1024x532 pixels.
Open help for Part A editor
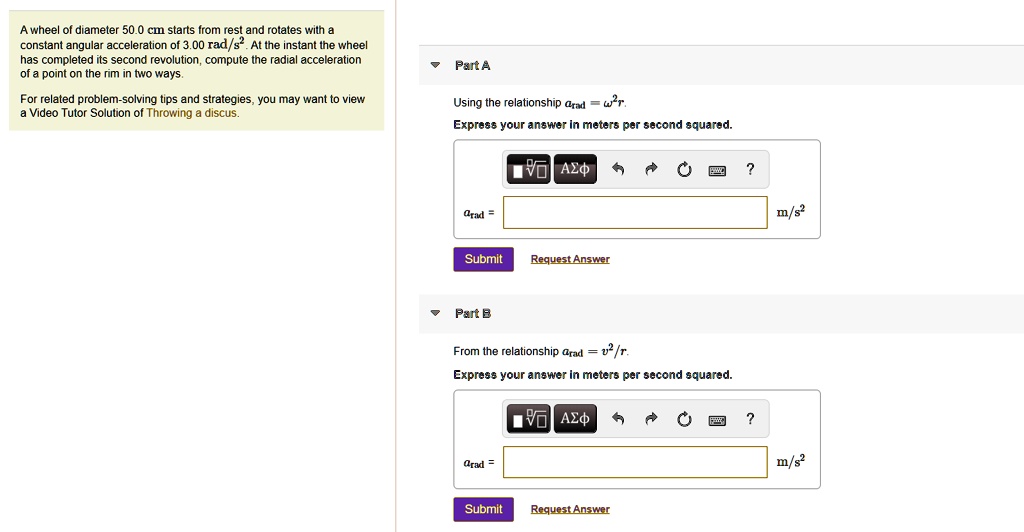(750, 170)
